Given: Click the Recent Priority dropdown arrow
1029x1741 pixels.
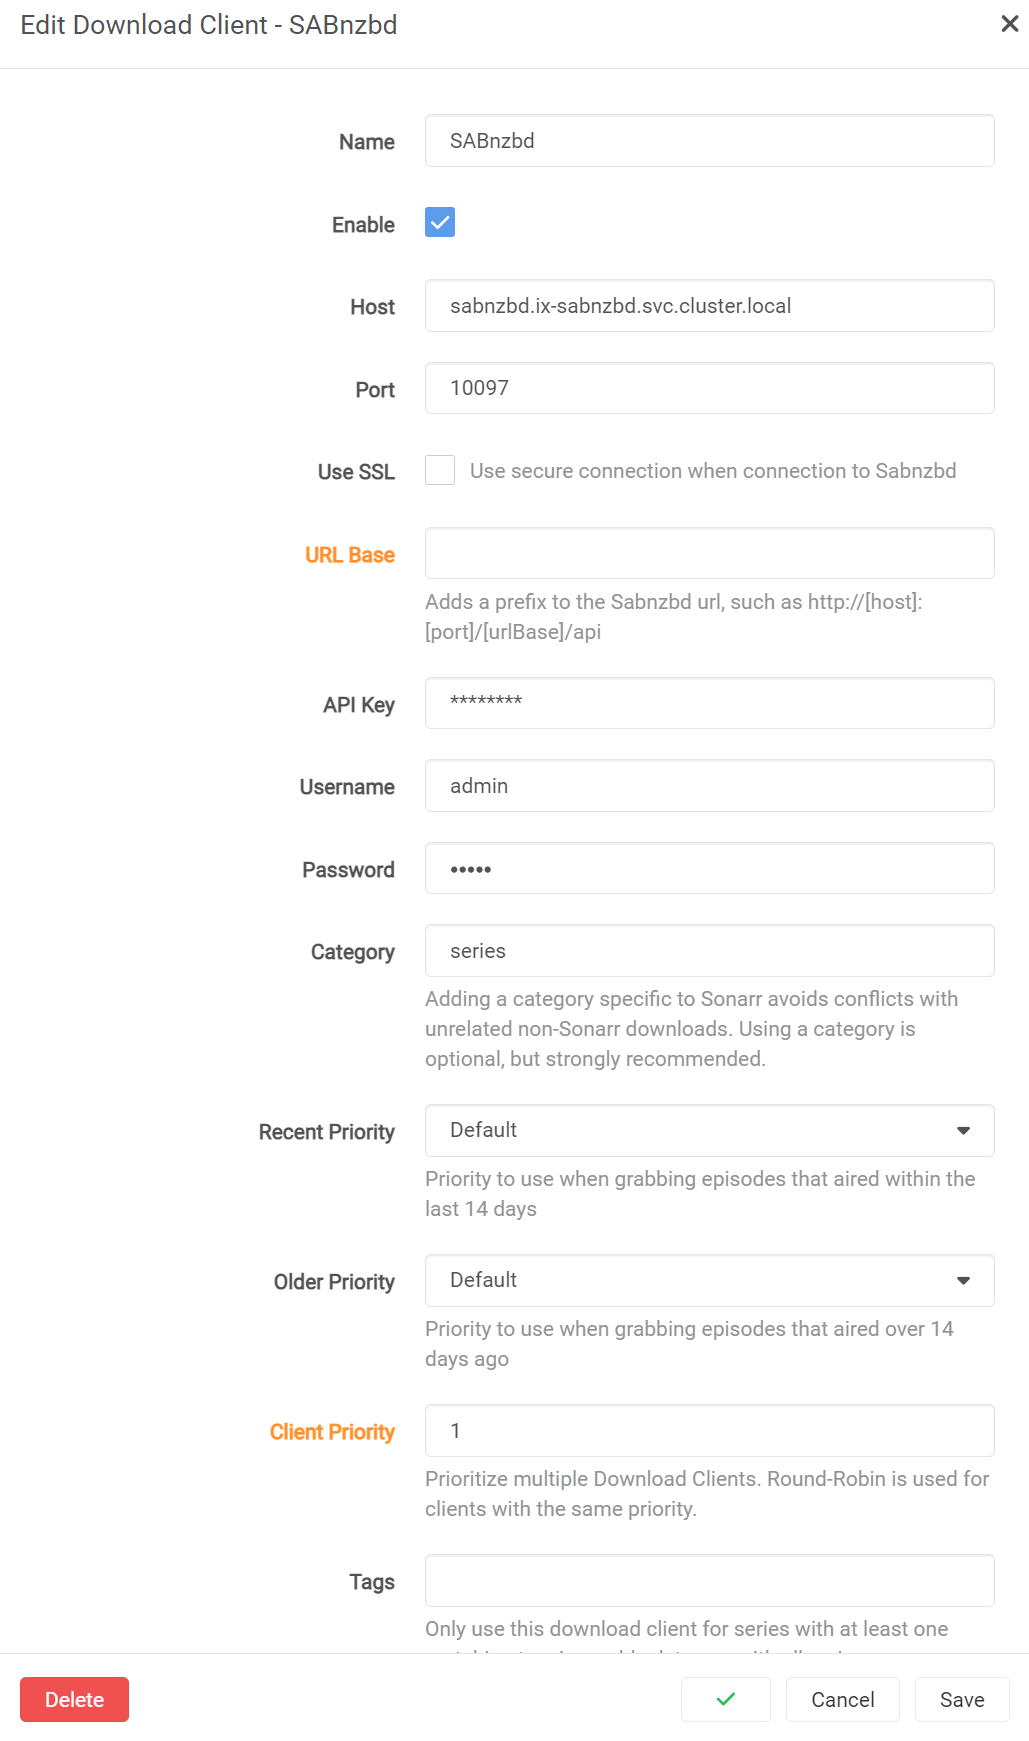Looking at the screenshot, I should tap(963, 1130).
